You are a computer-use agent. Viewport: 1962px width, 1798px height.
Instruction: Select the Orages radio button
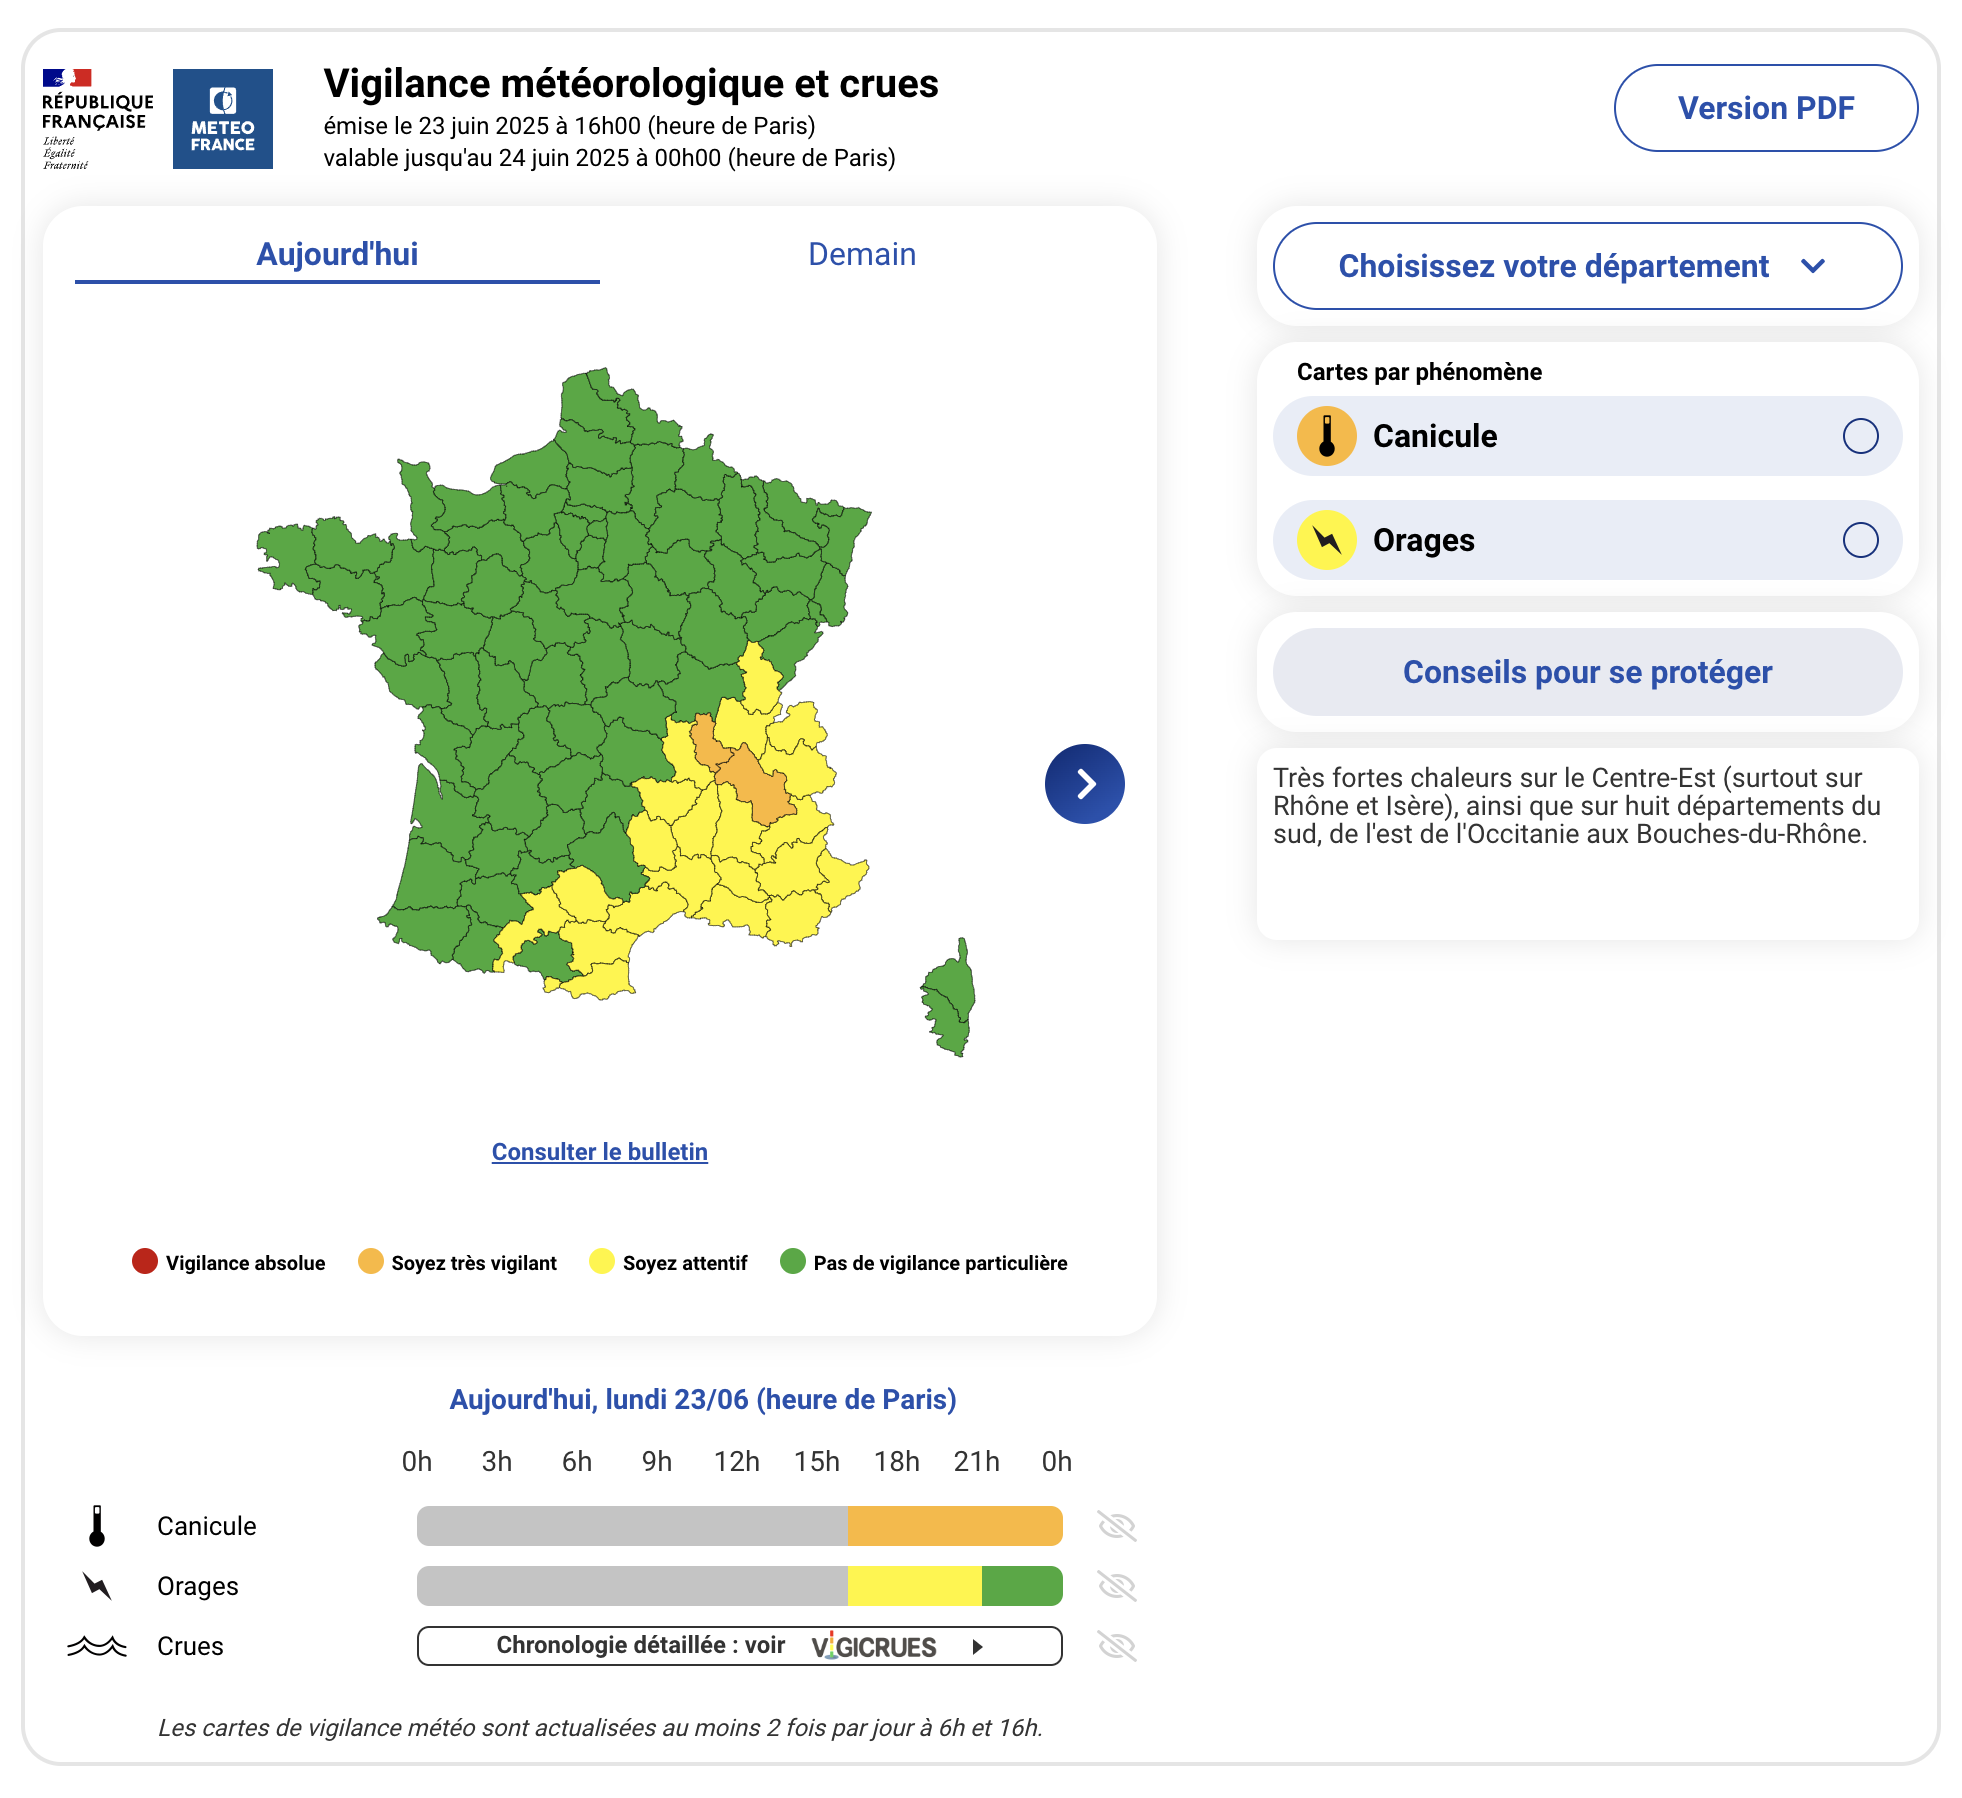(x=1860, y=540)
